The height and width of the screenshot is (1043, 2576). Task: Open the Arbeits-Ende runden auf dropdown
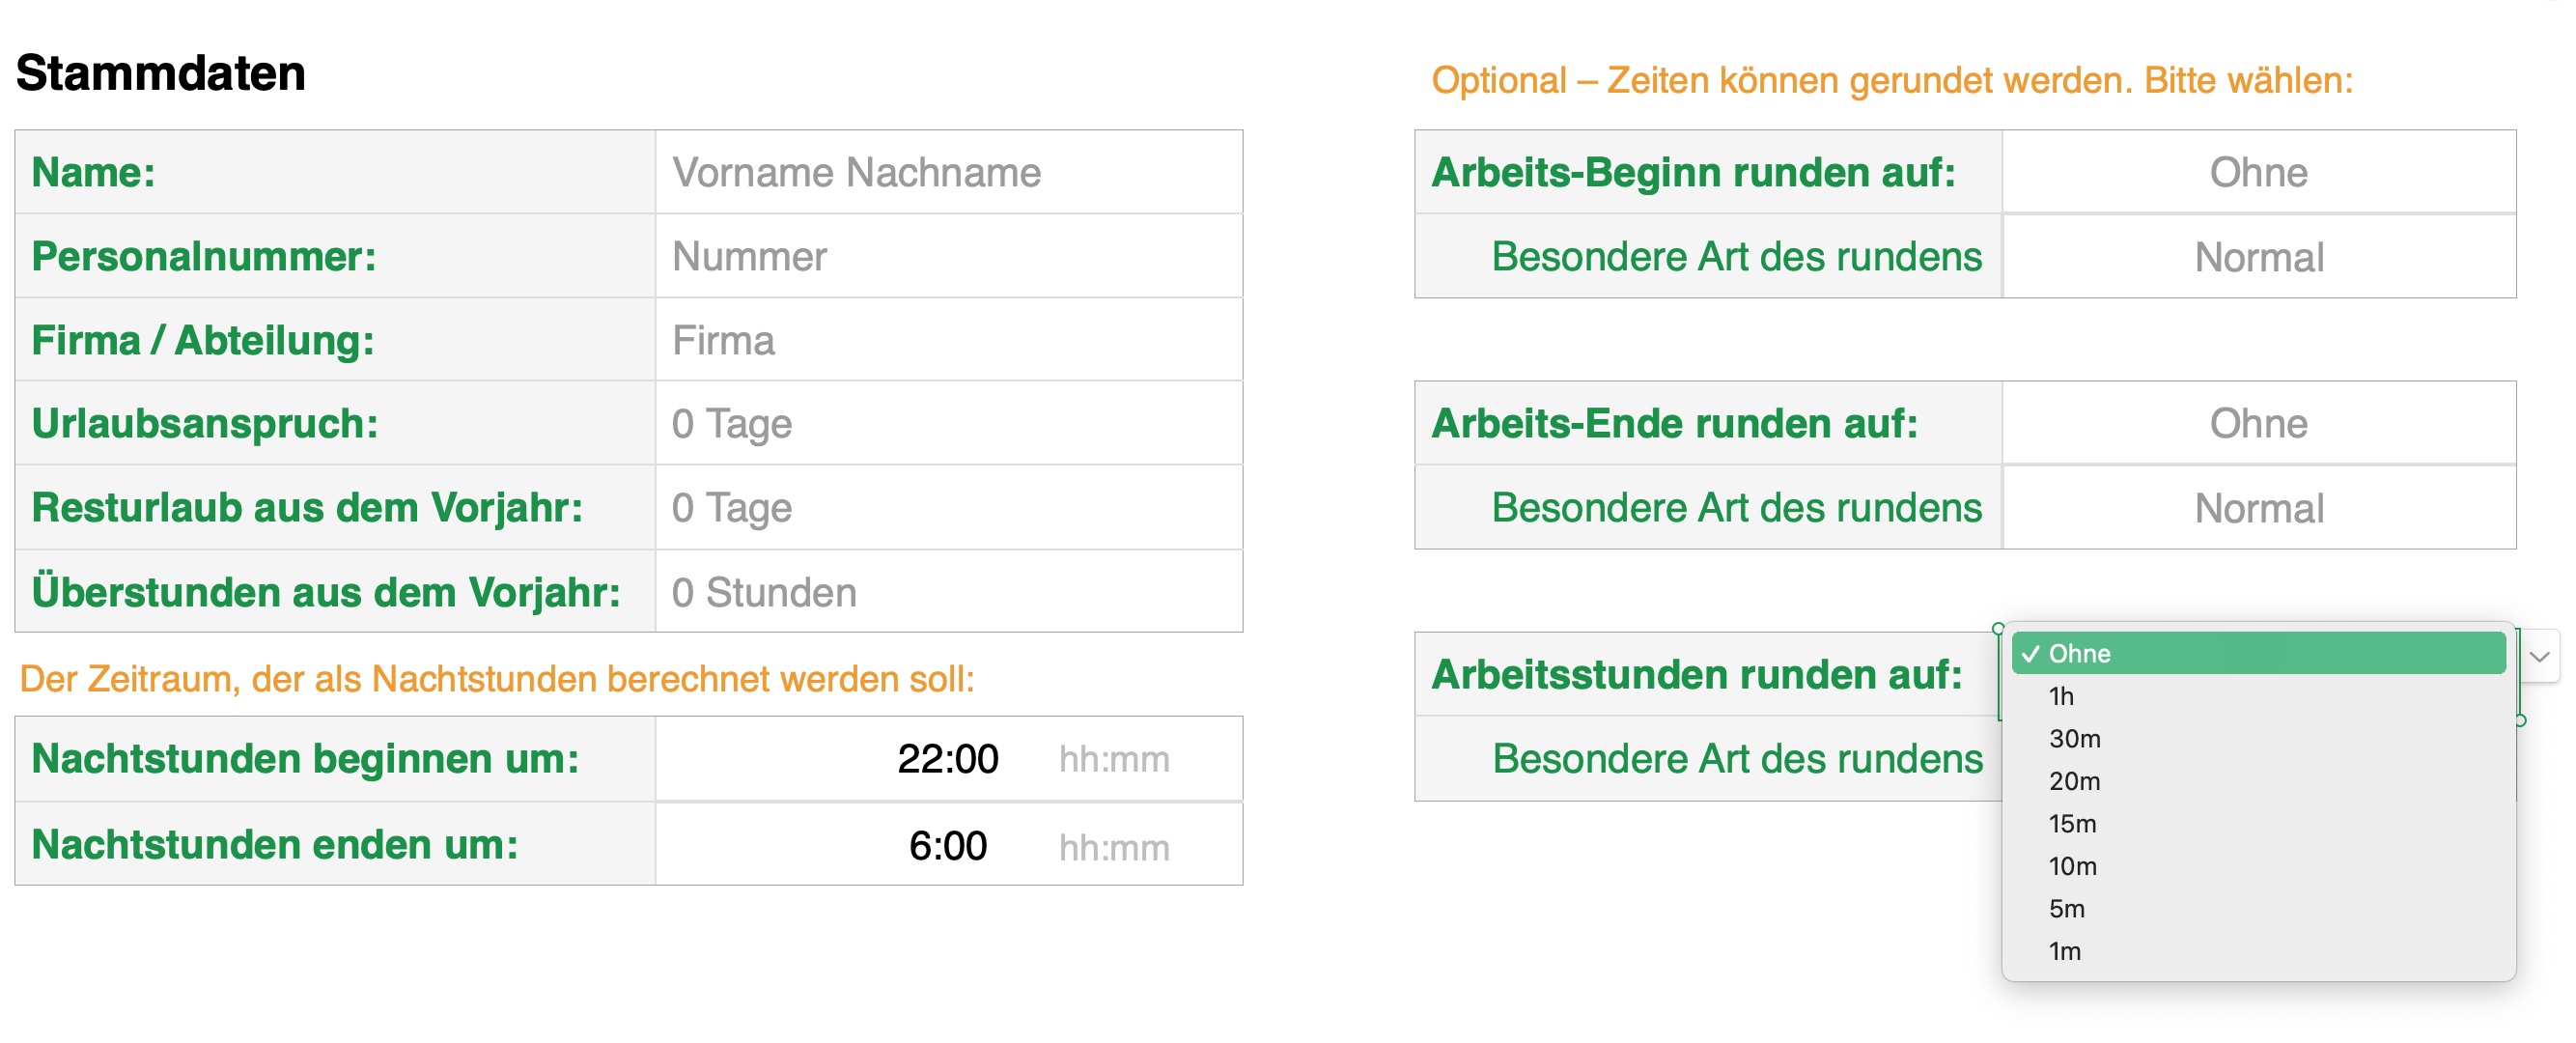[x=2257, y=423]
